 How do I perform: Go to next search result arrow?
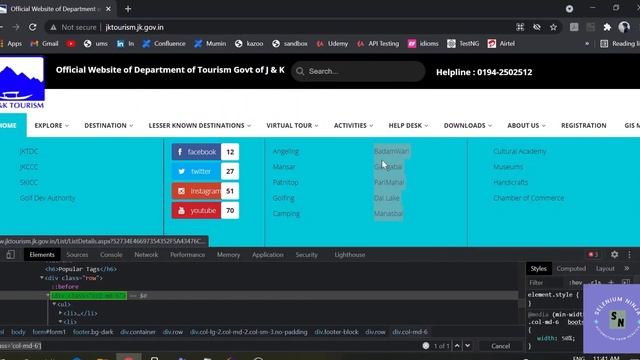point(467,346)
